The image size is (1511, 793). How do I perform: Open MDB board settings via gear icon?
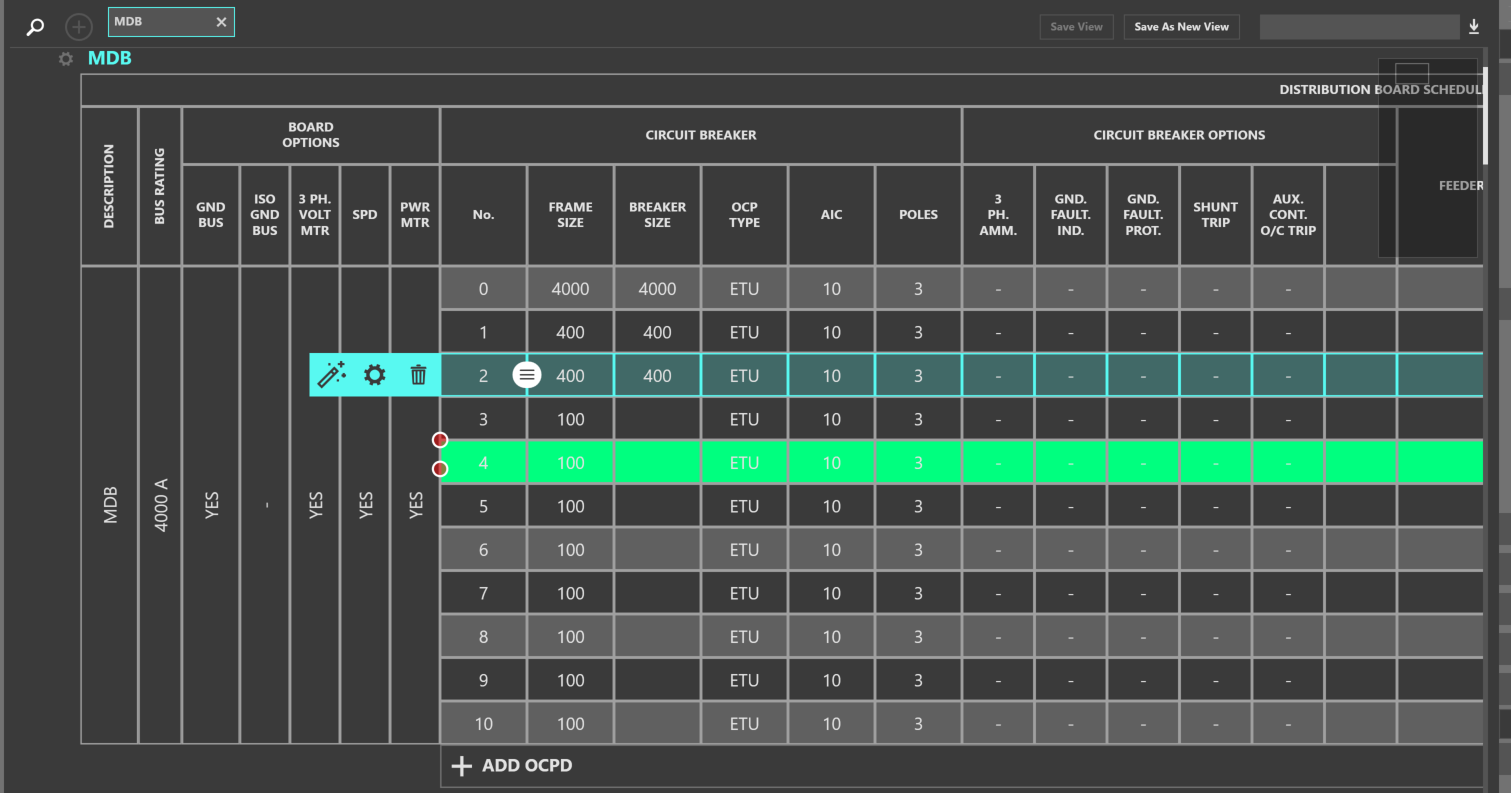coord(65,59)
